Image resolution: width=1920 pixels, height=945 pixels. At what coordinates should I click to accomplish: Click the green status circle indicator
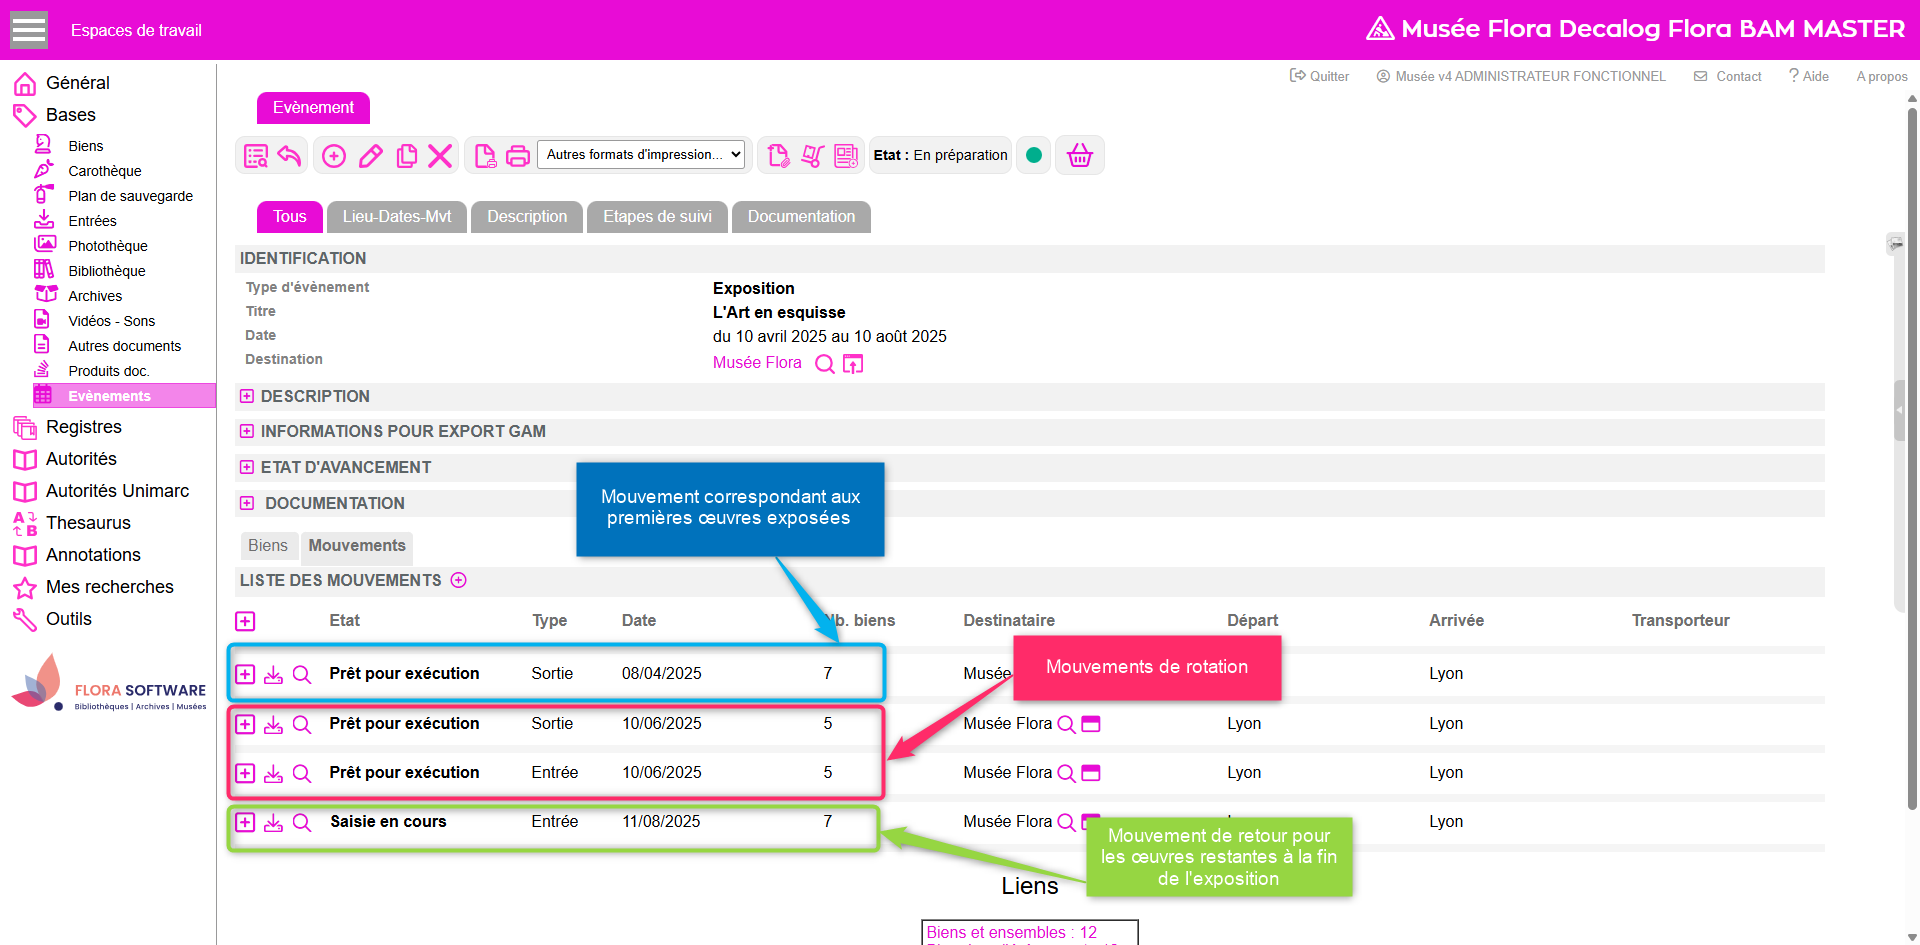(x=1034, y=155)
